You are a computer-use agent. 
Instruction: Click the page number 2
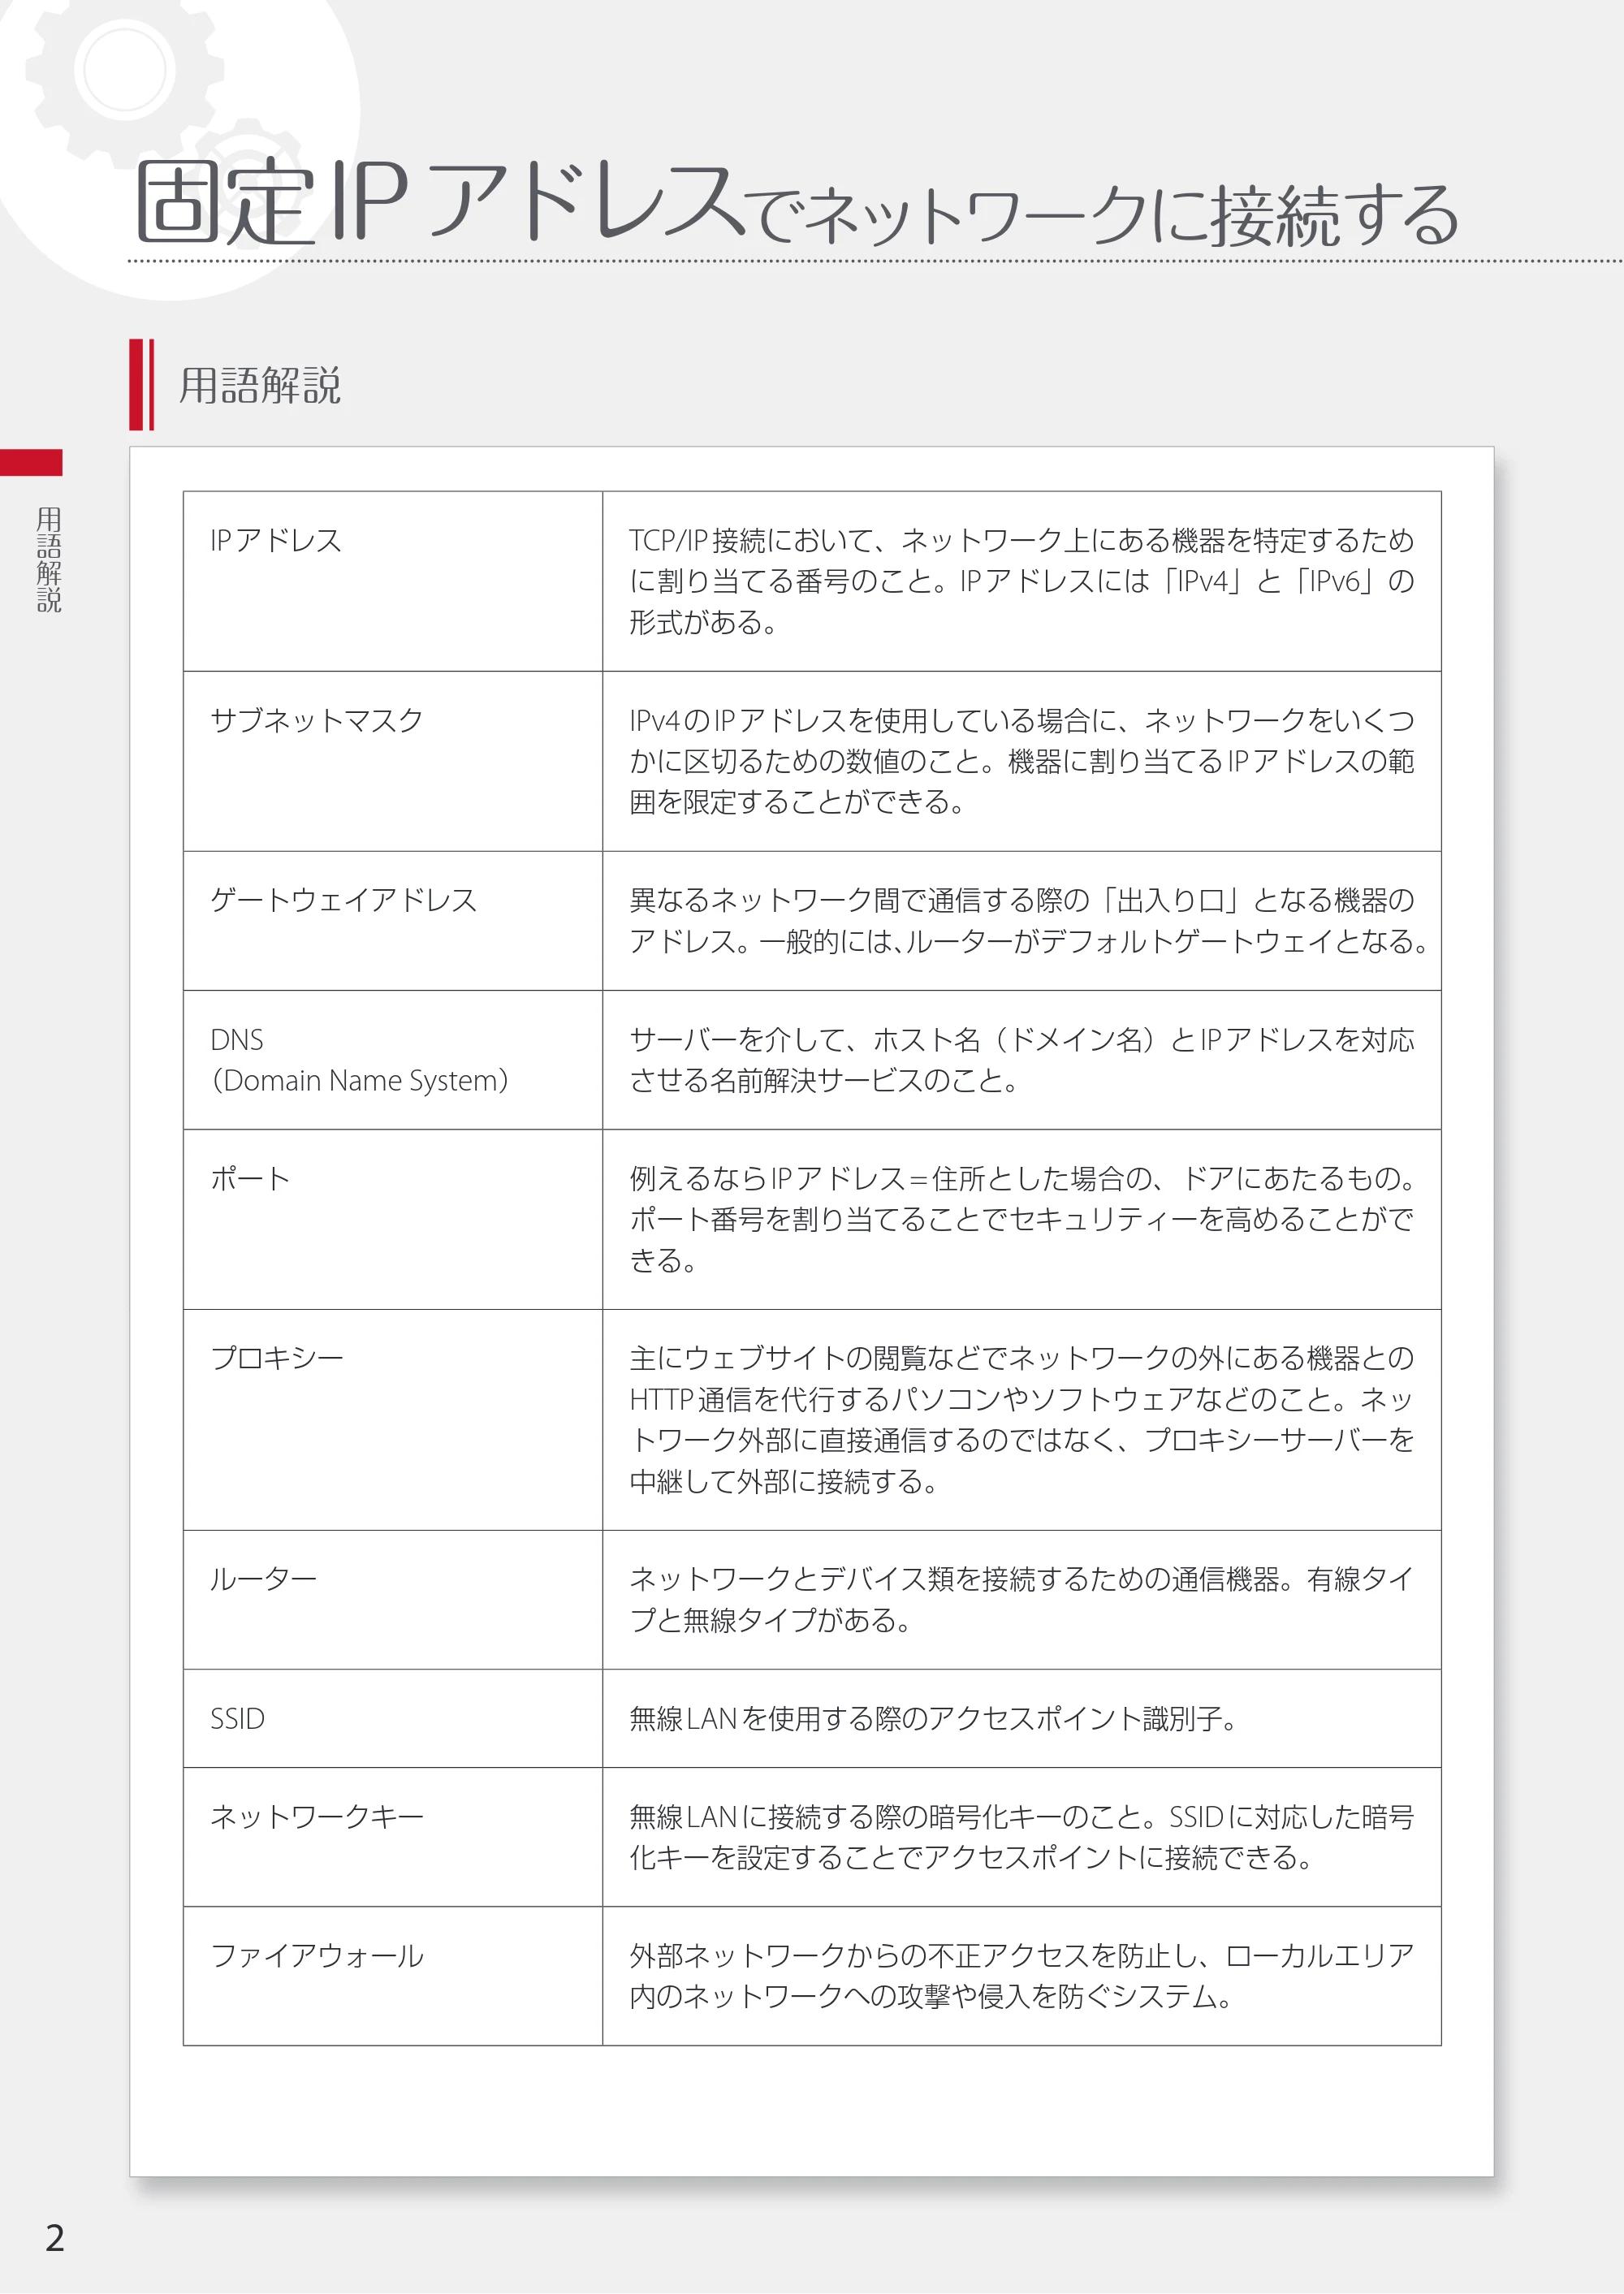pyautogui.click(x=54, y=2237)
